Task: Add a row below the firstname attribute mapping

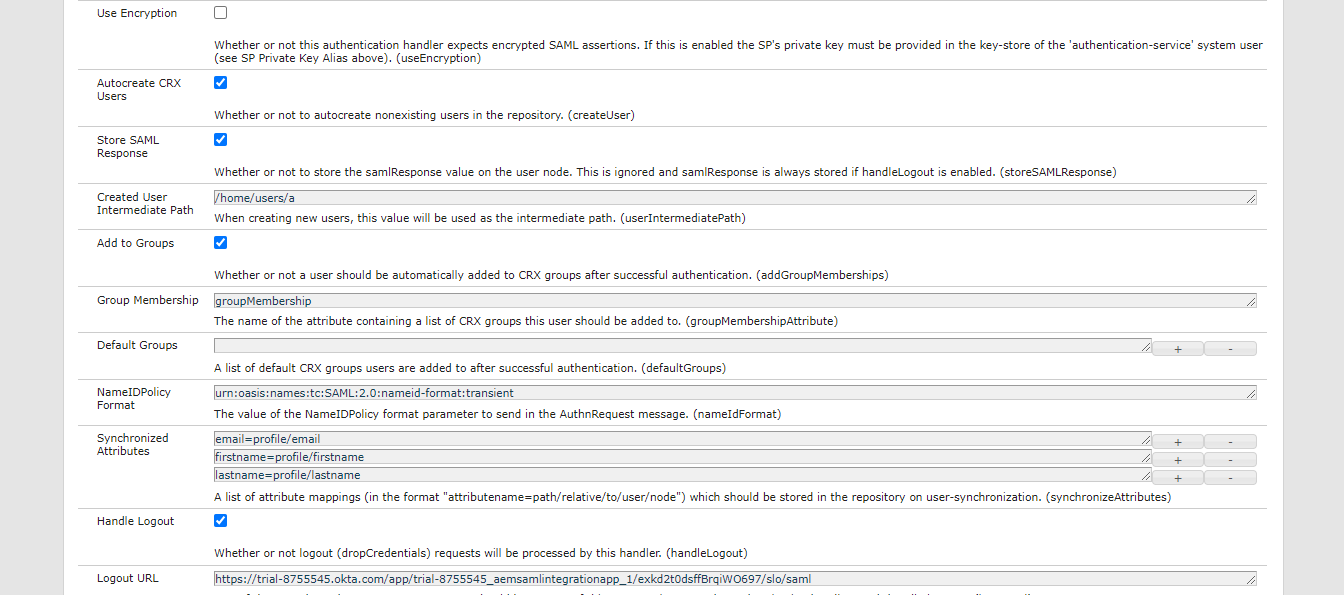Action: pyautogui.click(x=1177, y=458)
